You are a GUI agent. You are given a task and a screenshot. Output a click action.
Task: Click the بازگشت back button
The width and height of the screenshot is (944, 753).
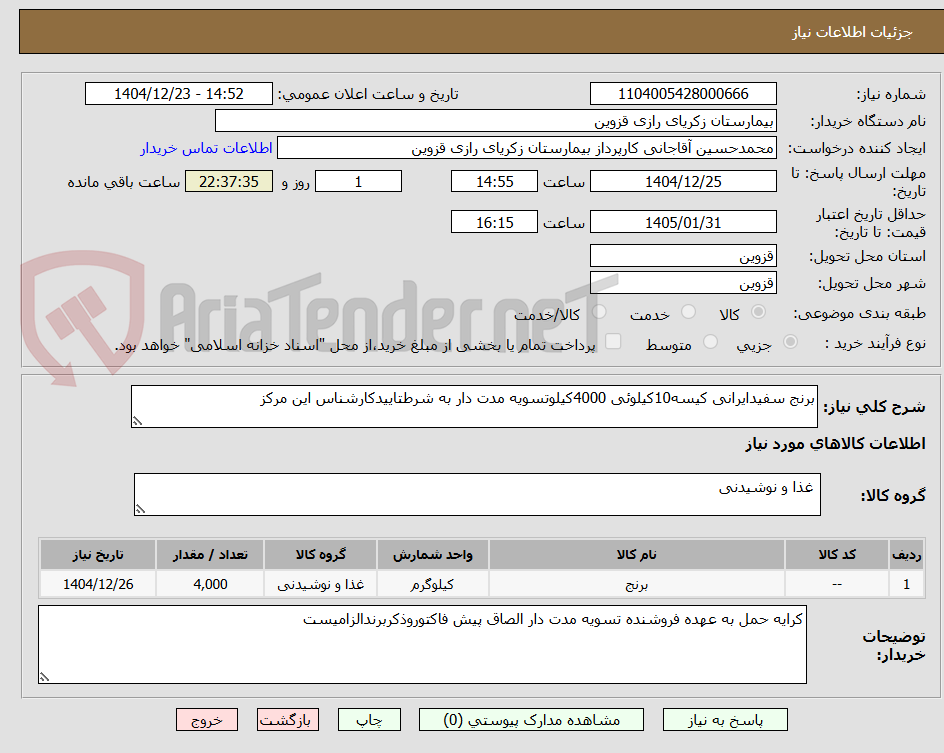(x=288, y=720)
